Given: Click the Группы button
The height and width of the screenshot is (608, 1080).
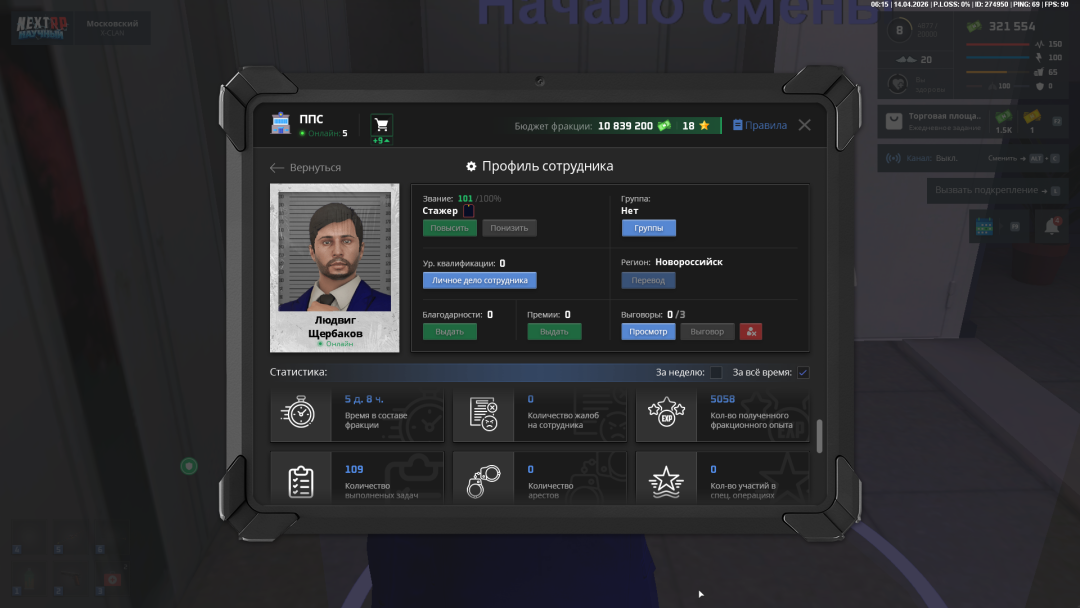Looking at the screenshot, I should click(648, 228).
